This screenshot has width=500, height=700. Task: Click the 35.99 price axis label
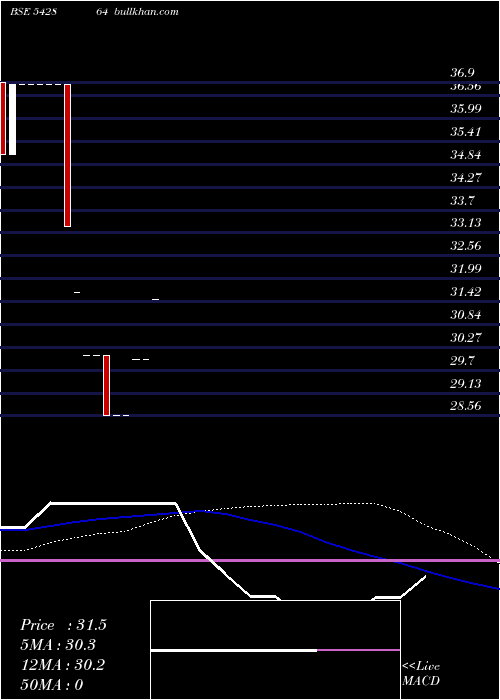coord(465,108)
